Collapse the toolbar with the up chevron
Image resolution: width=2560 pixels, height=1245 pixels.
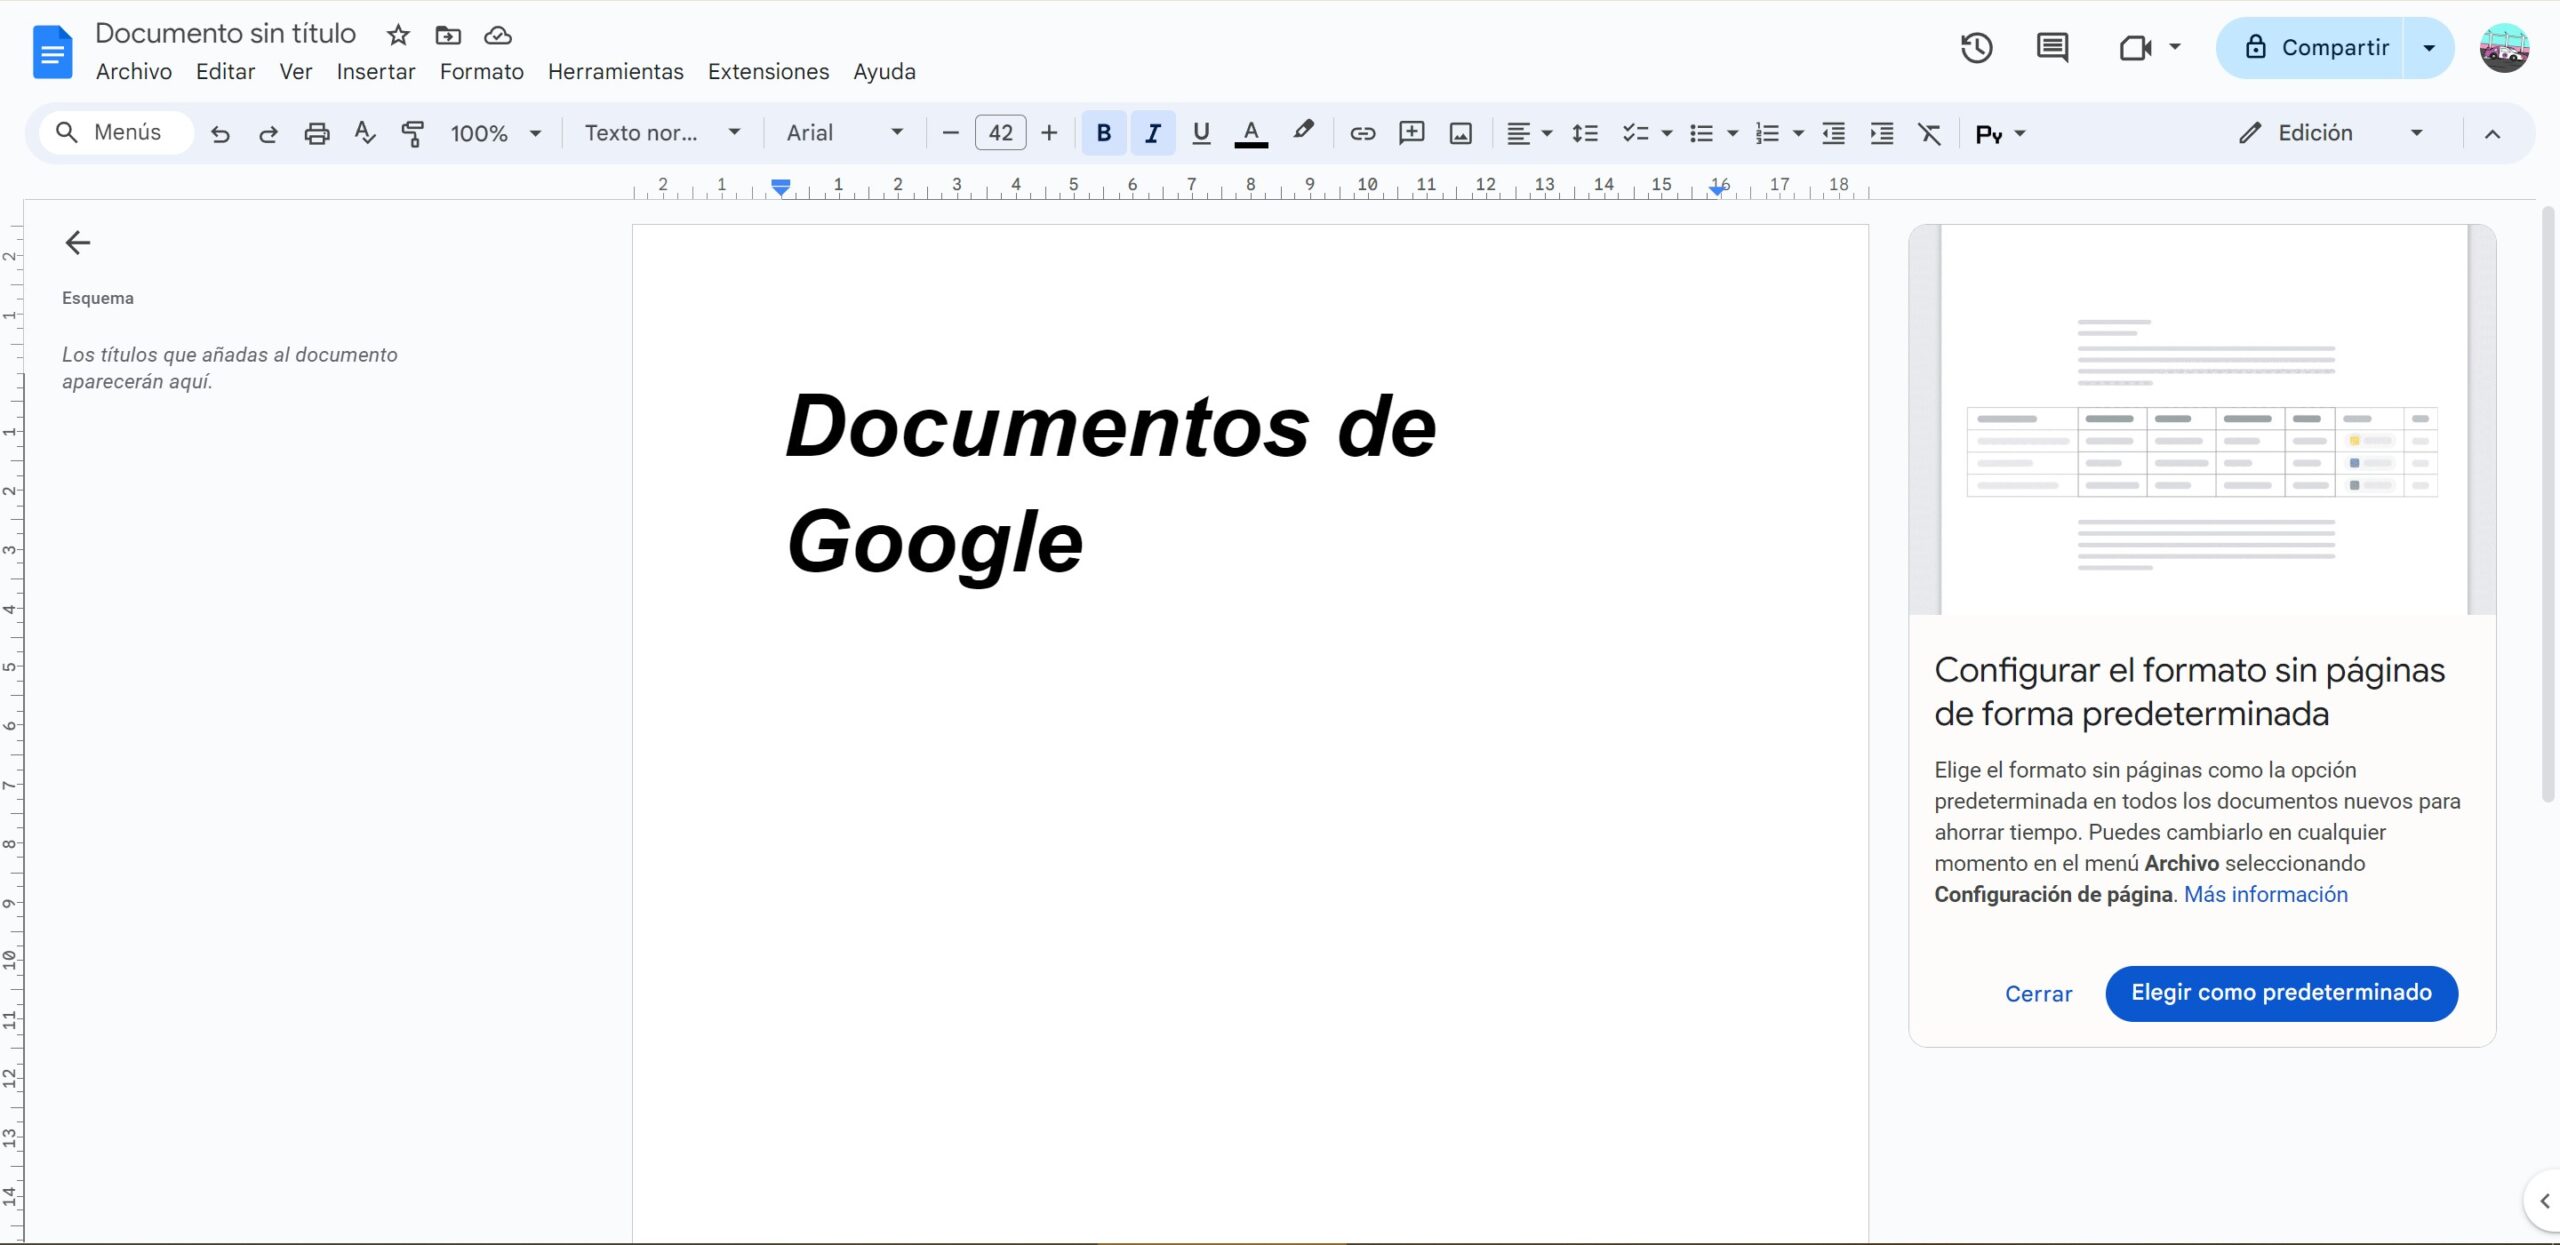click(2492, 134)
